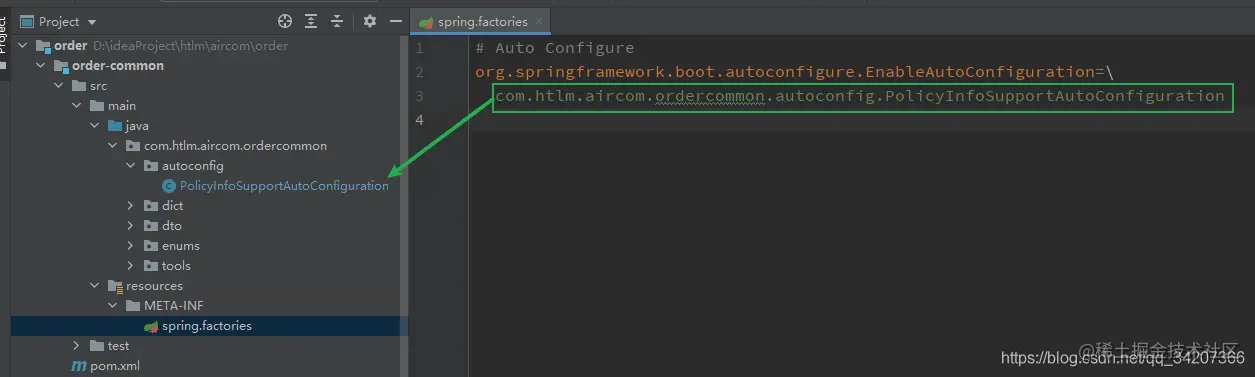Image resolution: width=1255 pixels, height=377 pixels.
Task: Open the Project view dropdown
Action: tap(58, 21)
